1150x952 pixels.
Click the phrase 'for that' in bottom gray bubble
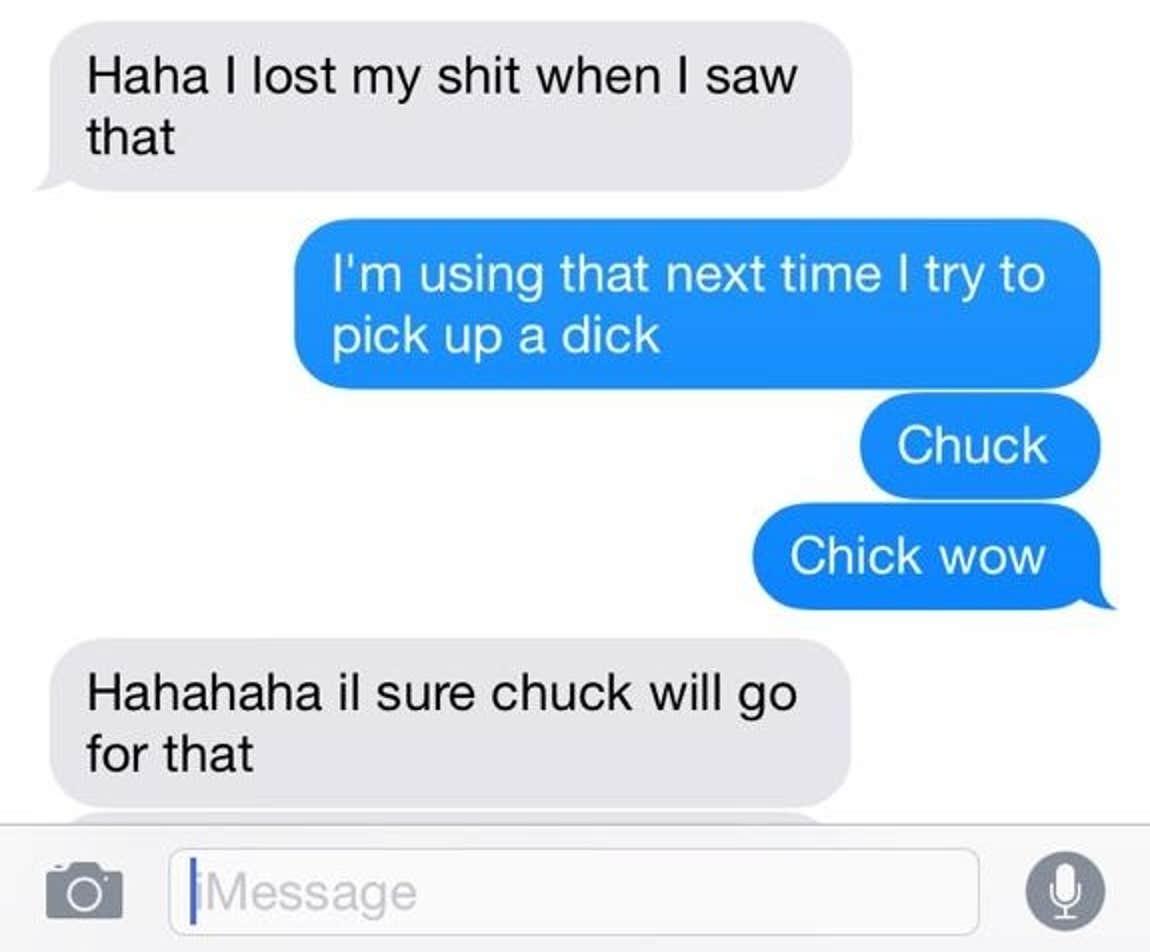(169, 753)
